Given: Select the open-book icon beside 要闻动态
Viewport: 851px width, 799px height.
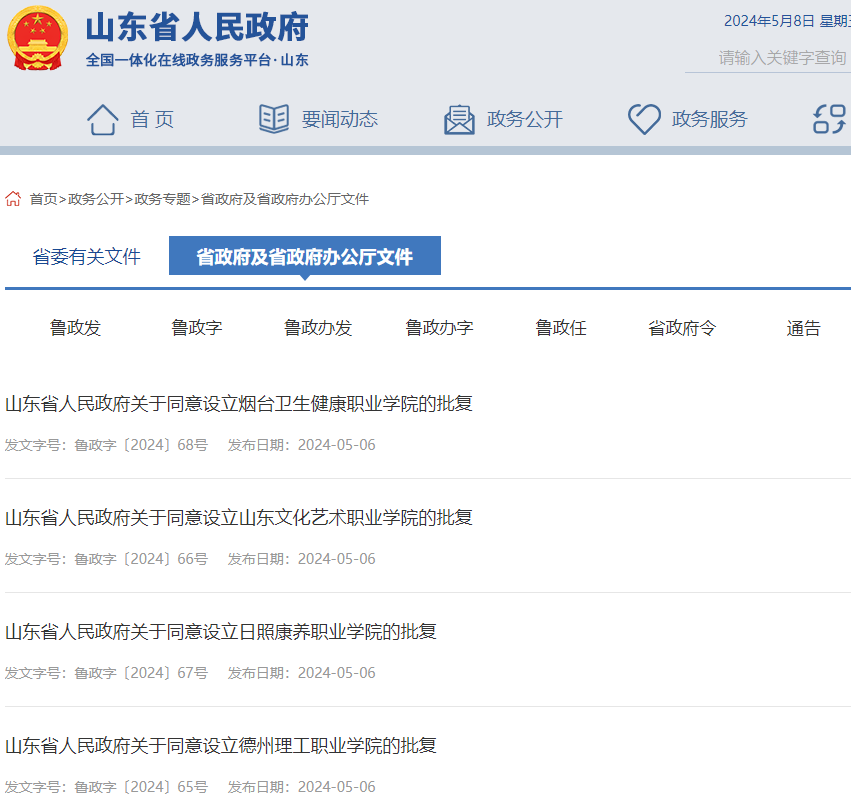Looking at the screenshot, I should click(x=268, y=118).
